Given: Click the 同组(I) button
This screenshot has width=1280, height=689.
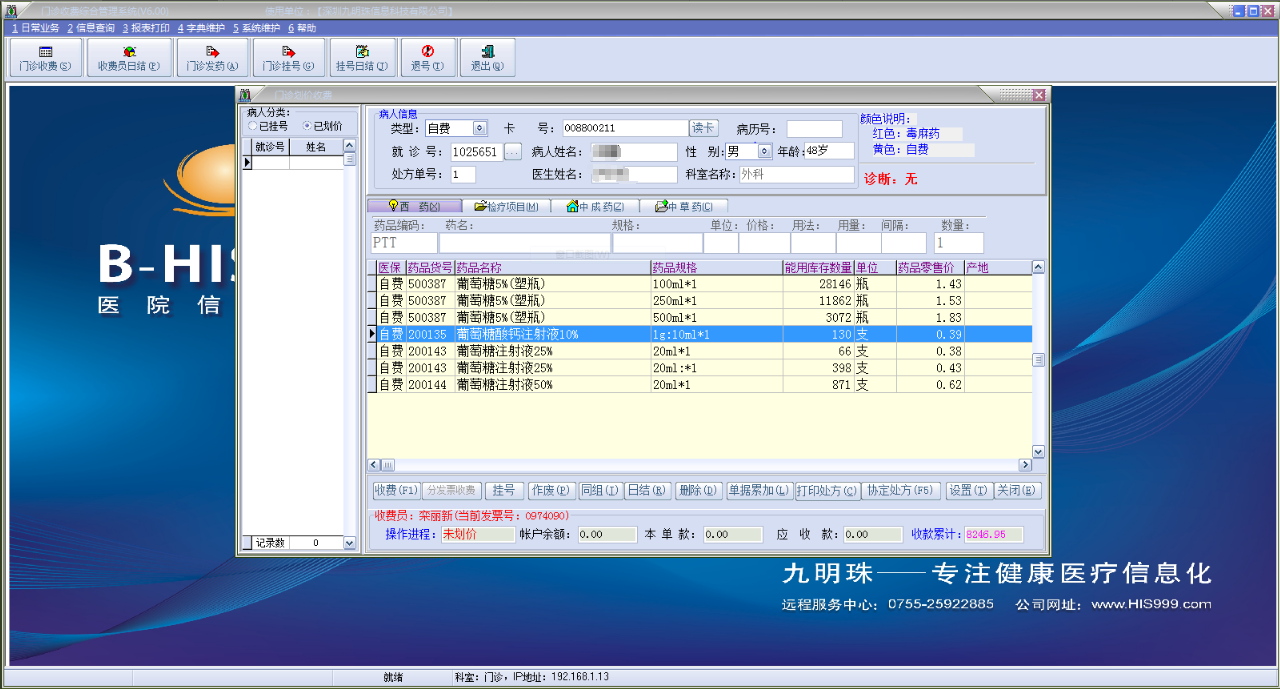Looking at the screenshot, I should [x=600, y=491].
